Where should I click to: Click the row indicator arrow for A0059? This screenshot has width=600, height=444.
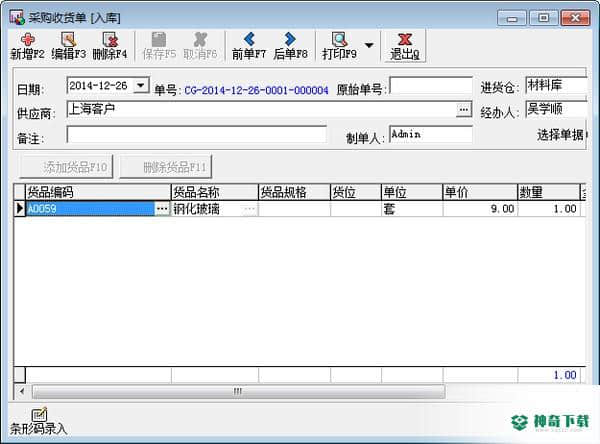20,209
